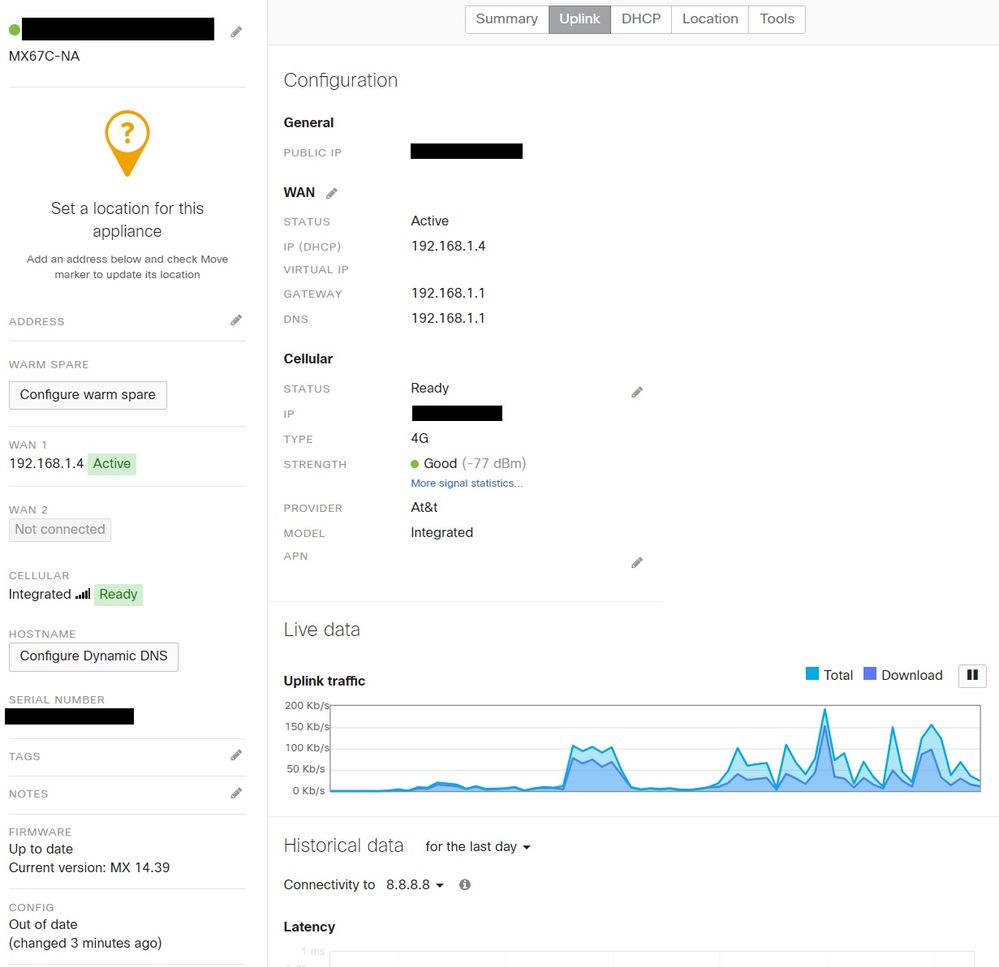This screenshot has width=999, height=967.
Task: Switch to the Summary tab
Action: coord(506,19)
